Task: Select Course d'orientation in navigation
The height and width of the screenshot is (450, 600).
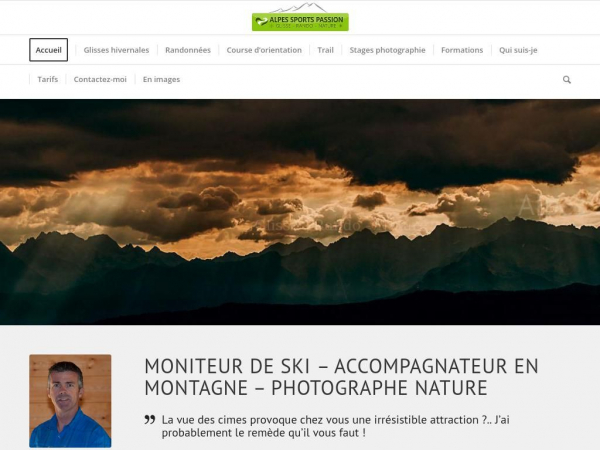Action: pyautogui.click(x=264, y=50)
